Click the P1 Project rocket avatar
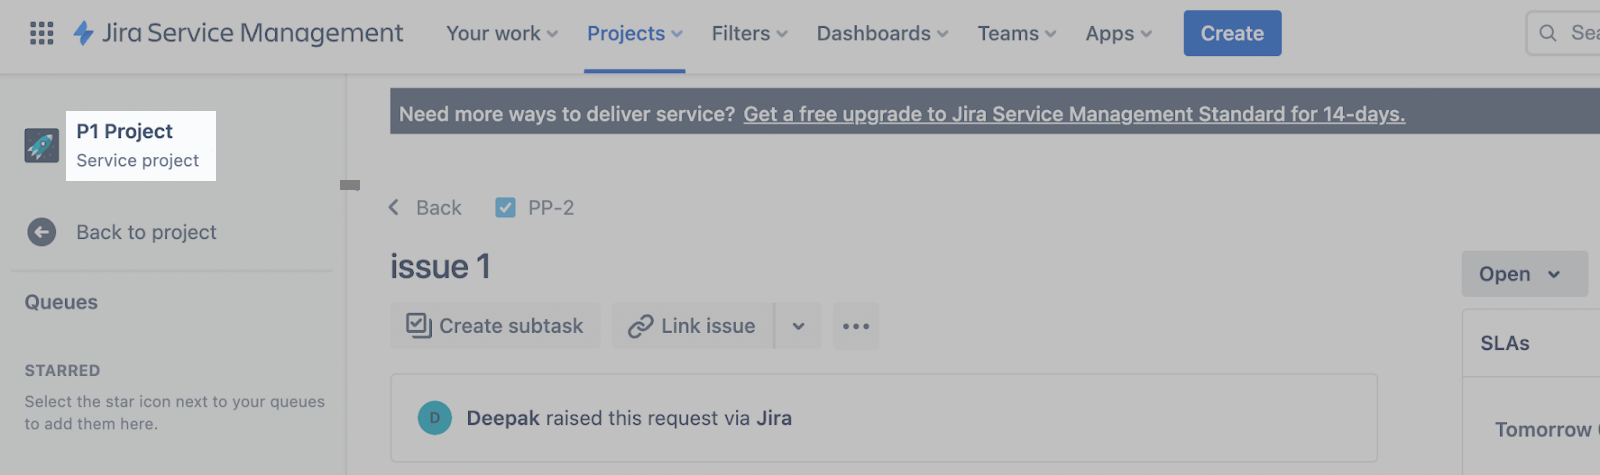 pos(42,146)
